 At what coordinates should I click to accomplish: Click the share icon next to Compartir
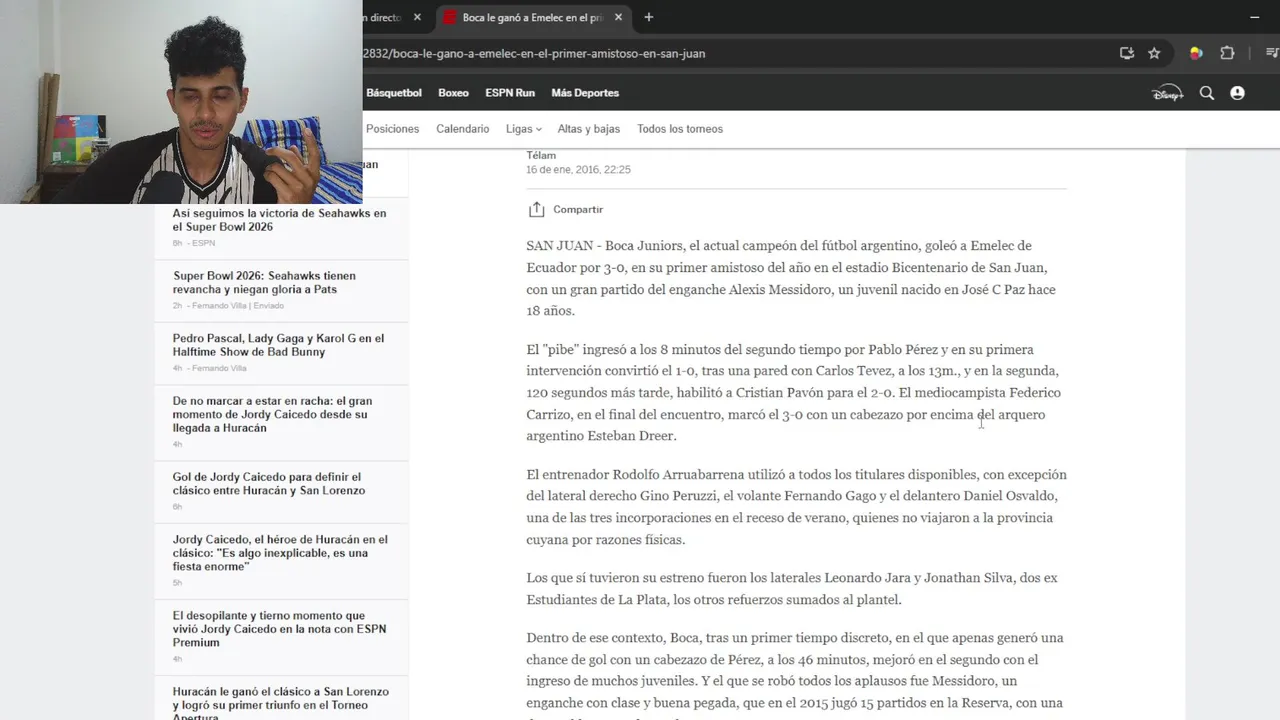click(536, 209)
